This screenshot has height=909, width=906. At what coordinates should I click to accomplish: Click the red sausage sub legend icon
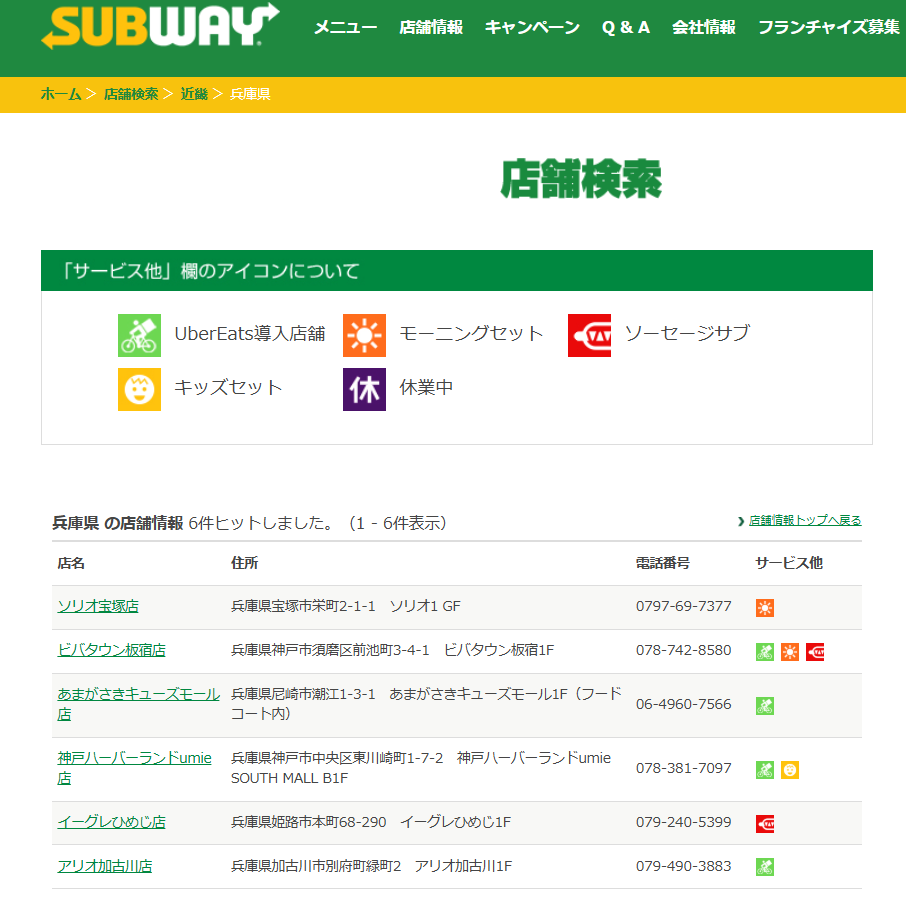pyautogui.click(x=589, y=336)
